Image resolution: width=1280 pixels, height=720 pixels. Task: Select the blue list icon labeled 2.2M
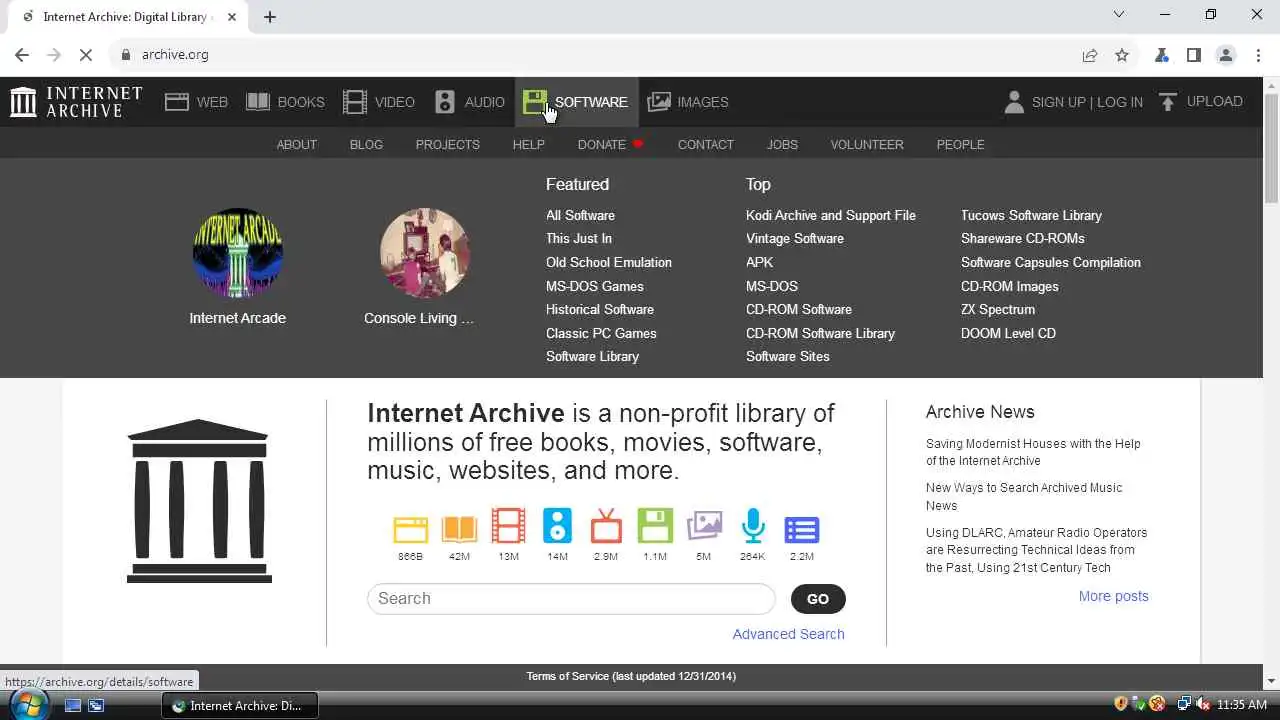pos(802,530)
